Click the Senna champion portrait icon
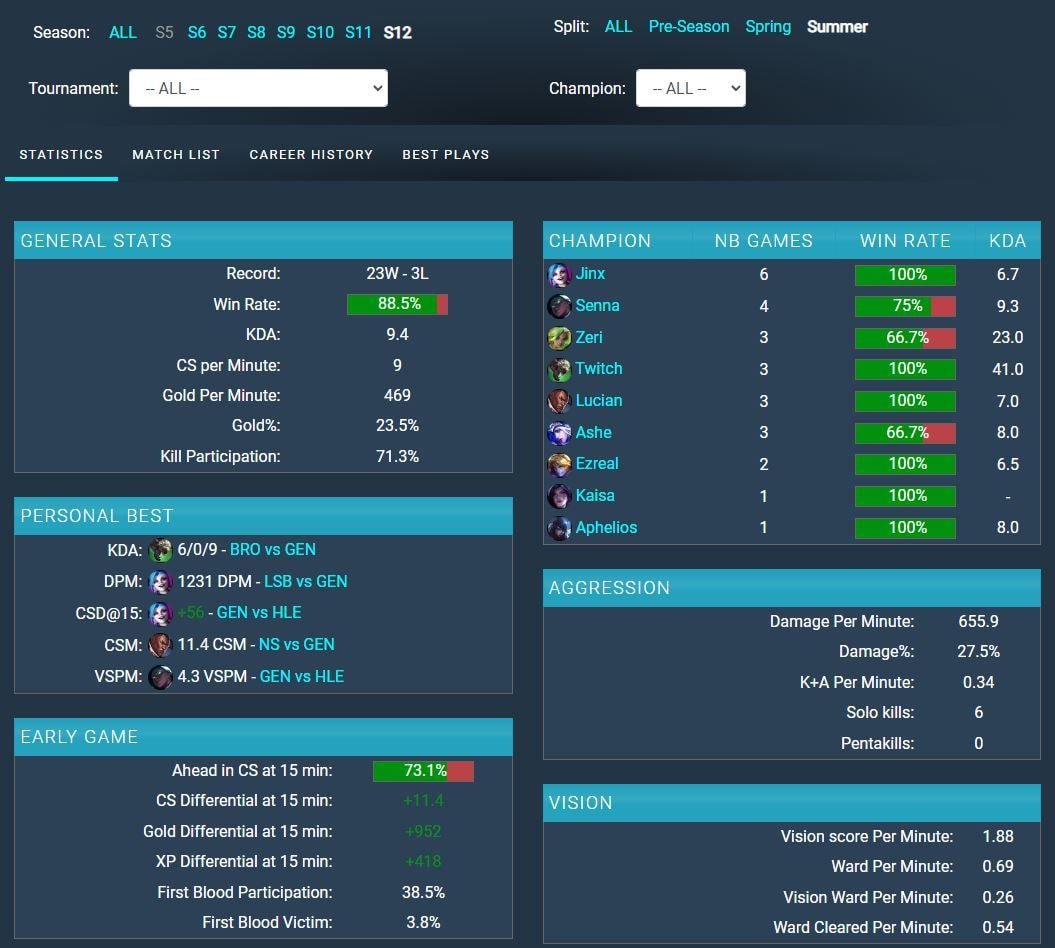The height and width of the screenshot is (948, 1055). click(x=559, y=306)
